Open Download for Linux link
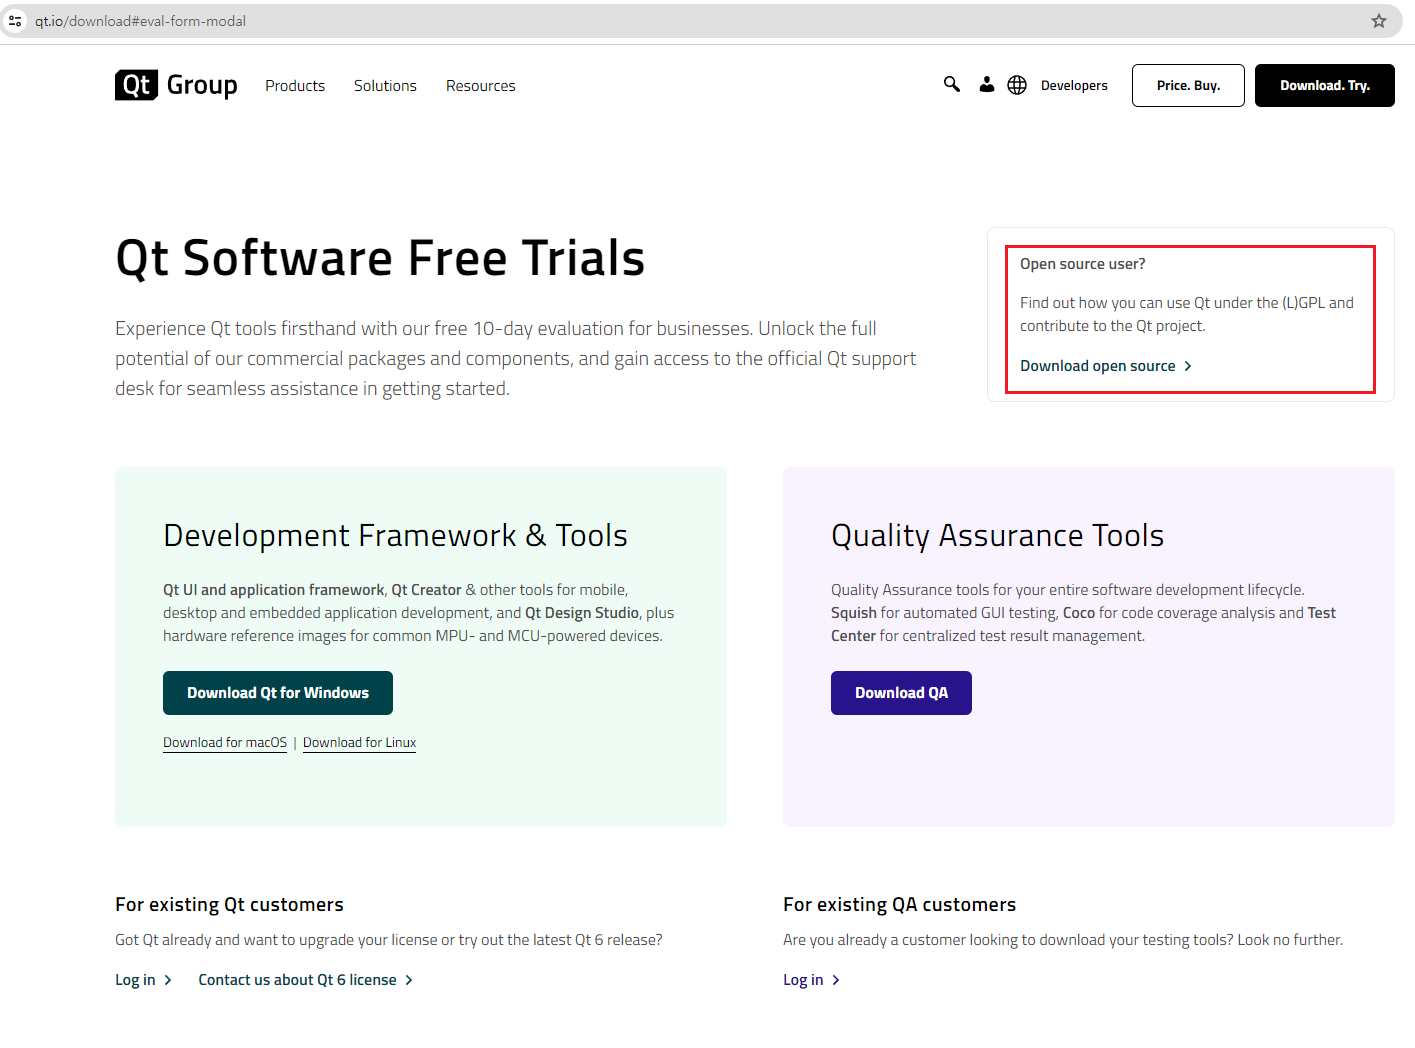This screenshot has height=1048, width=1415. (359, 743)
